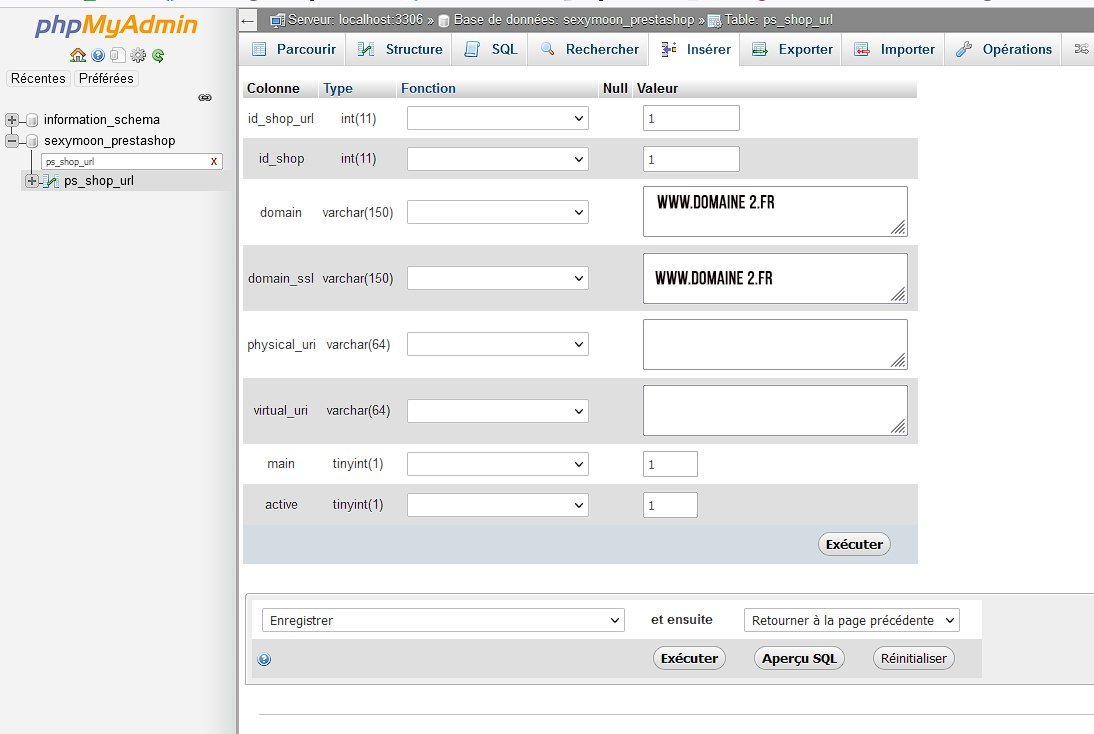Click the back arrow collapse panel icon
The image size is (1094, 734).
[x=247, y=21]
